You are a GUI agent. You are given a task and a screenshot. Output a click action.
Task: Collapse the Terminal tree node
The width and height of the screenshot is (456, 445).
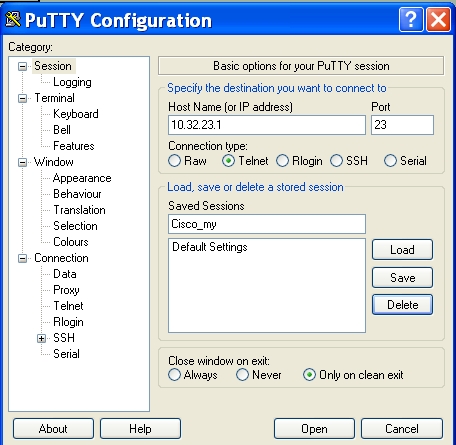coord(22,98)
